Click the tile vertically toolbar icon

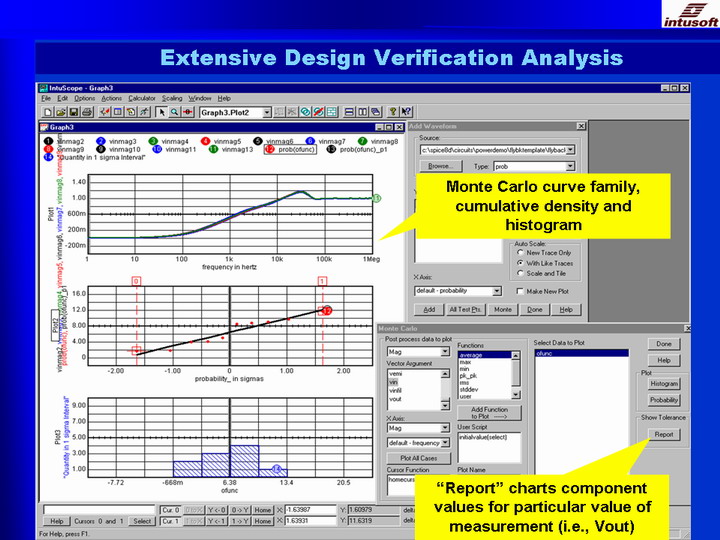click(x=363, y=112)
